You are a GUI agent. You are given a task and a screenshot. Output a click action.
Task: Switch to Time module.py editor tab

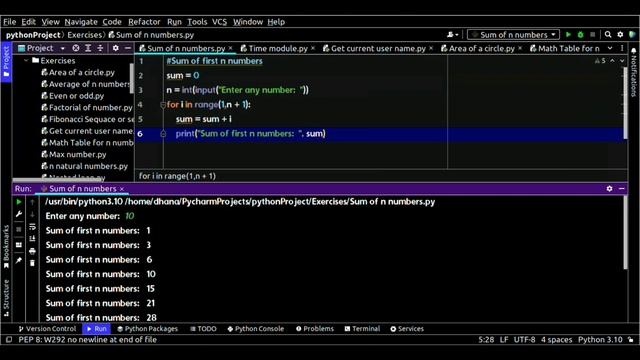tap(278, 48)
